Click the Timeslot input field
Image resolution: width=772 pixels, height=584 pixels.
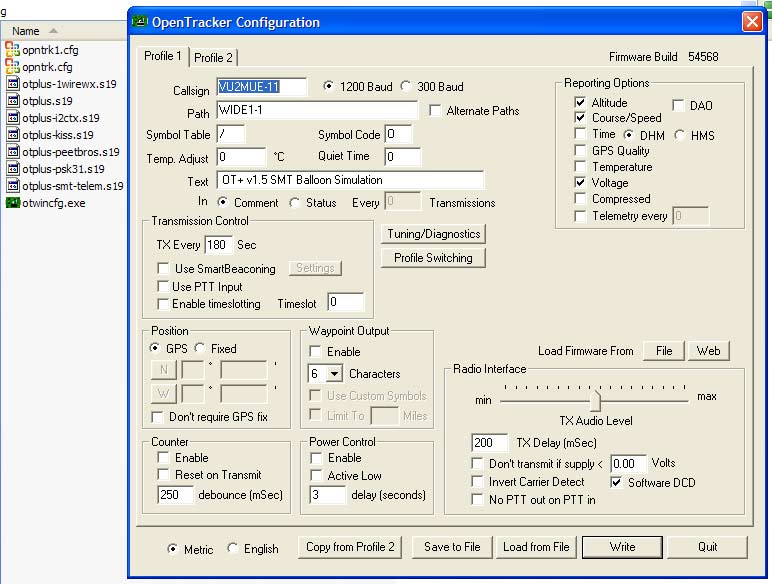tap(346, 302)
